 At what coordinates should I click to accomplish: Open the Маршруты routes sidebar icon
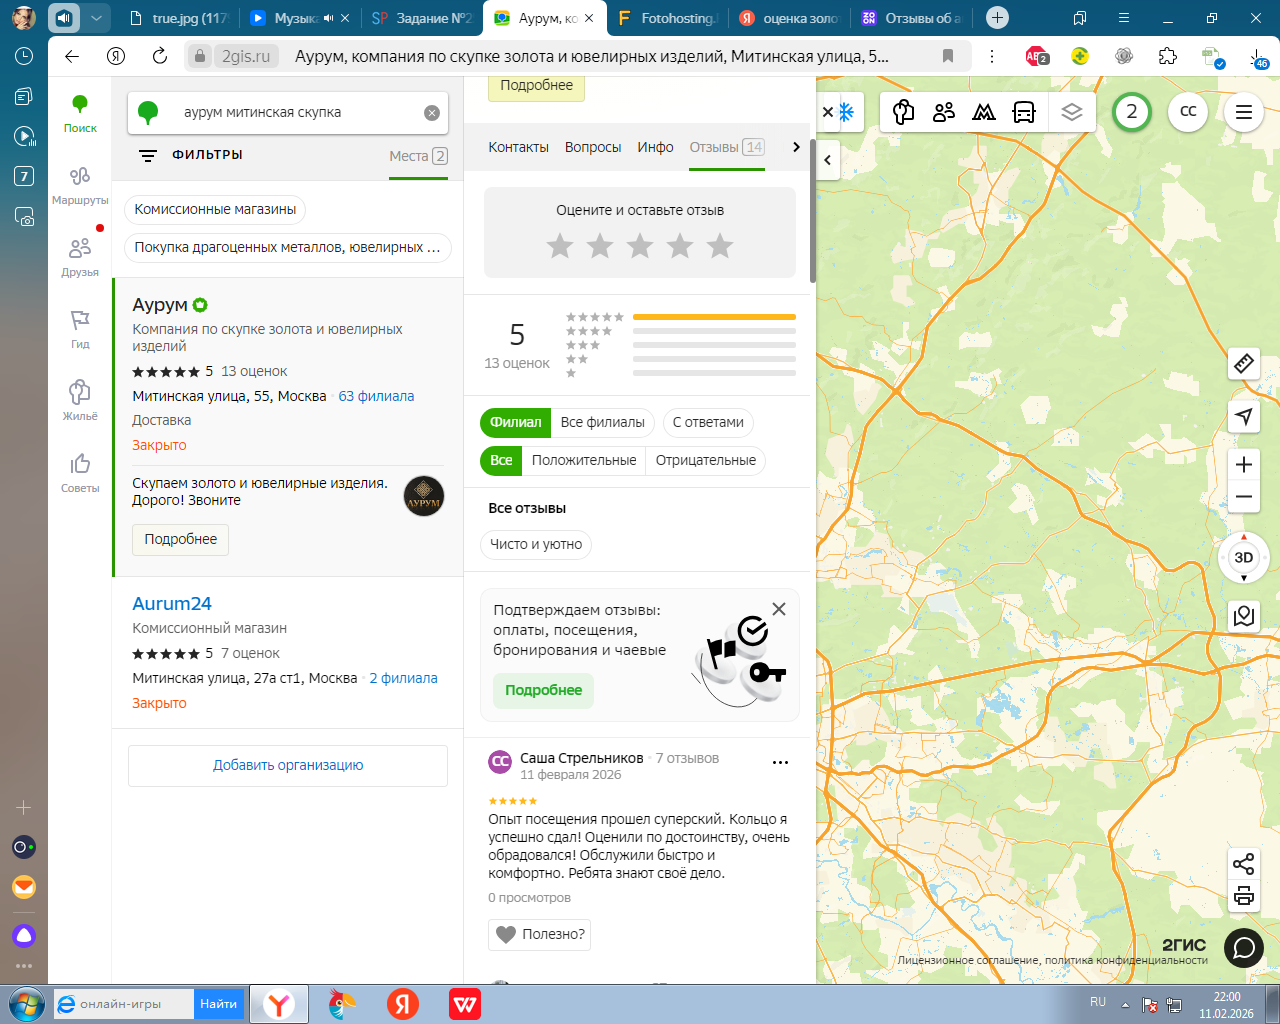pyautogui.click(x=80, y=185)
